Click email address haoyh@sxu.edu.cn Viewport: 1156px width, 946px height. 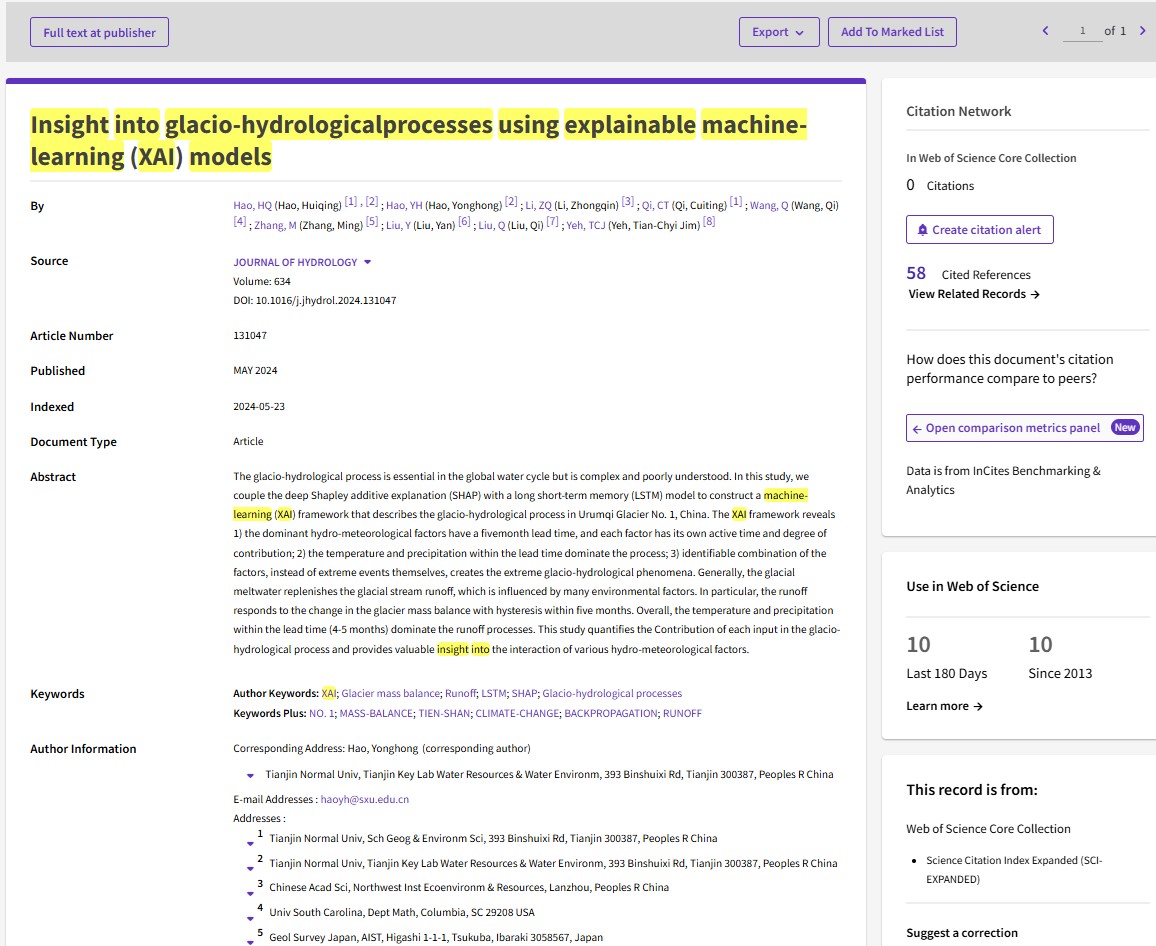tap(364, 799)
